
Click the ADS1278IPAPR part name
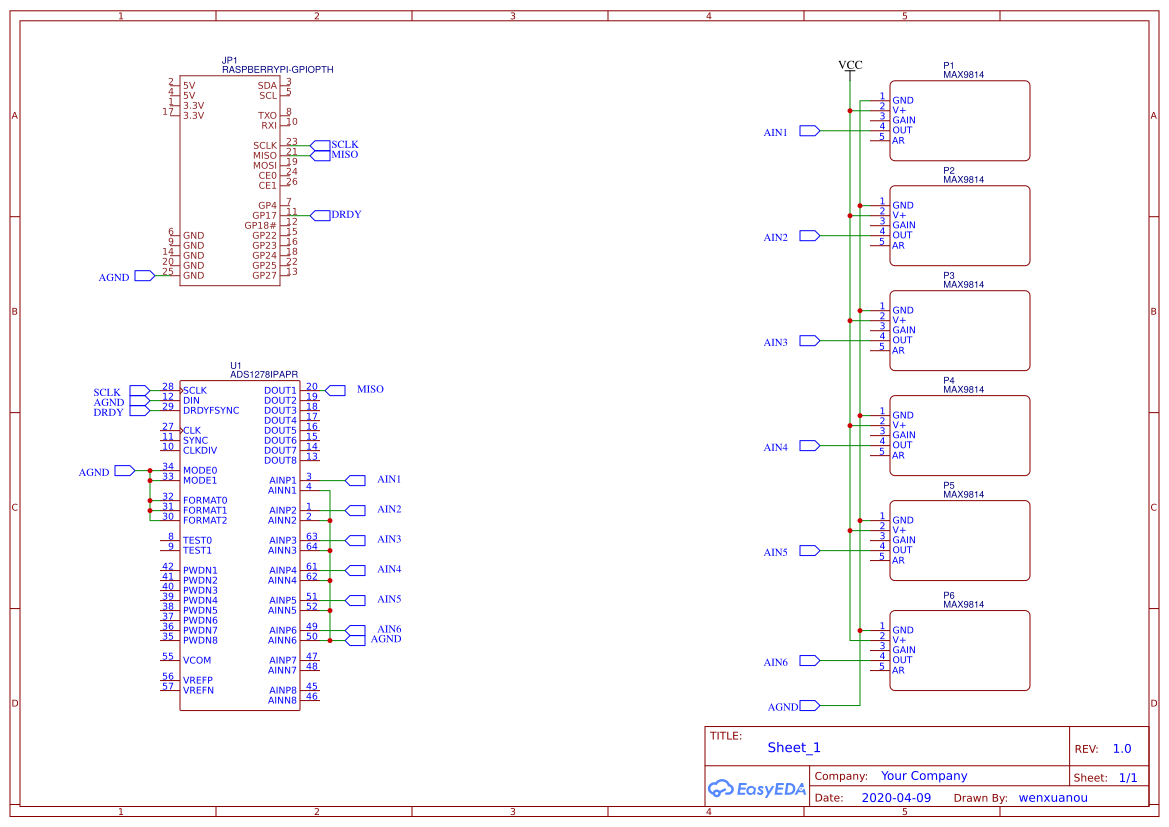coord(264,374)
